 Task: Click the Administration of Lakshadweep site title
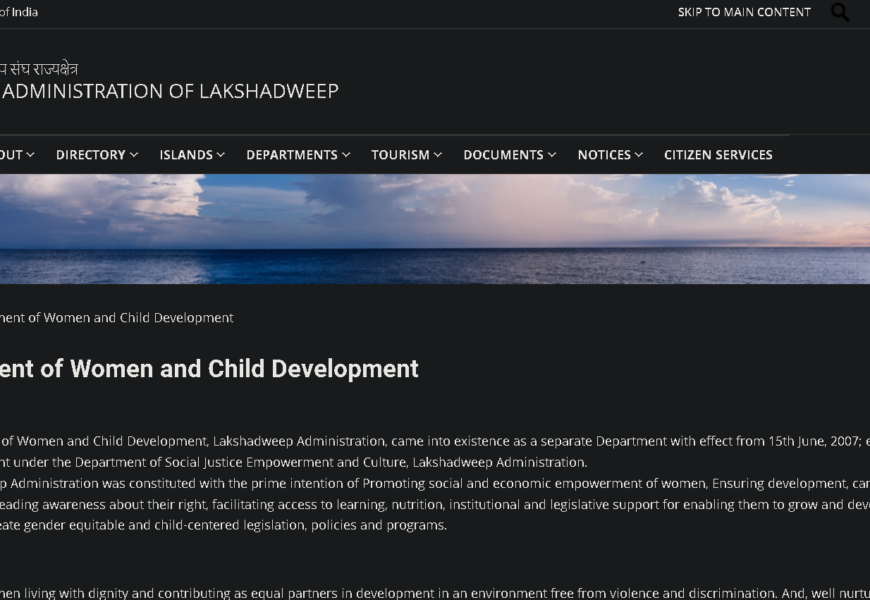(170, 91)
